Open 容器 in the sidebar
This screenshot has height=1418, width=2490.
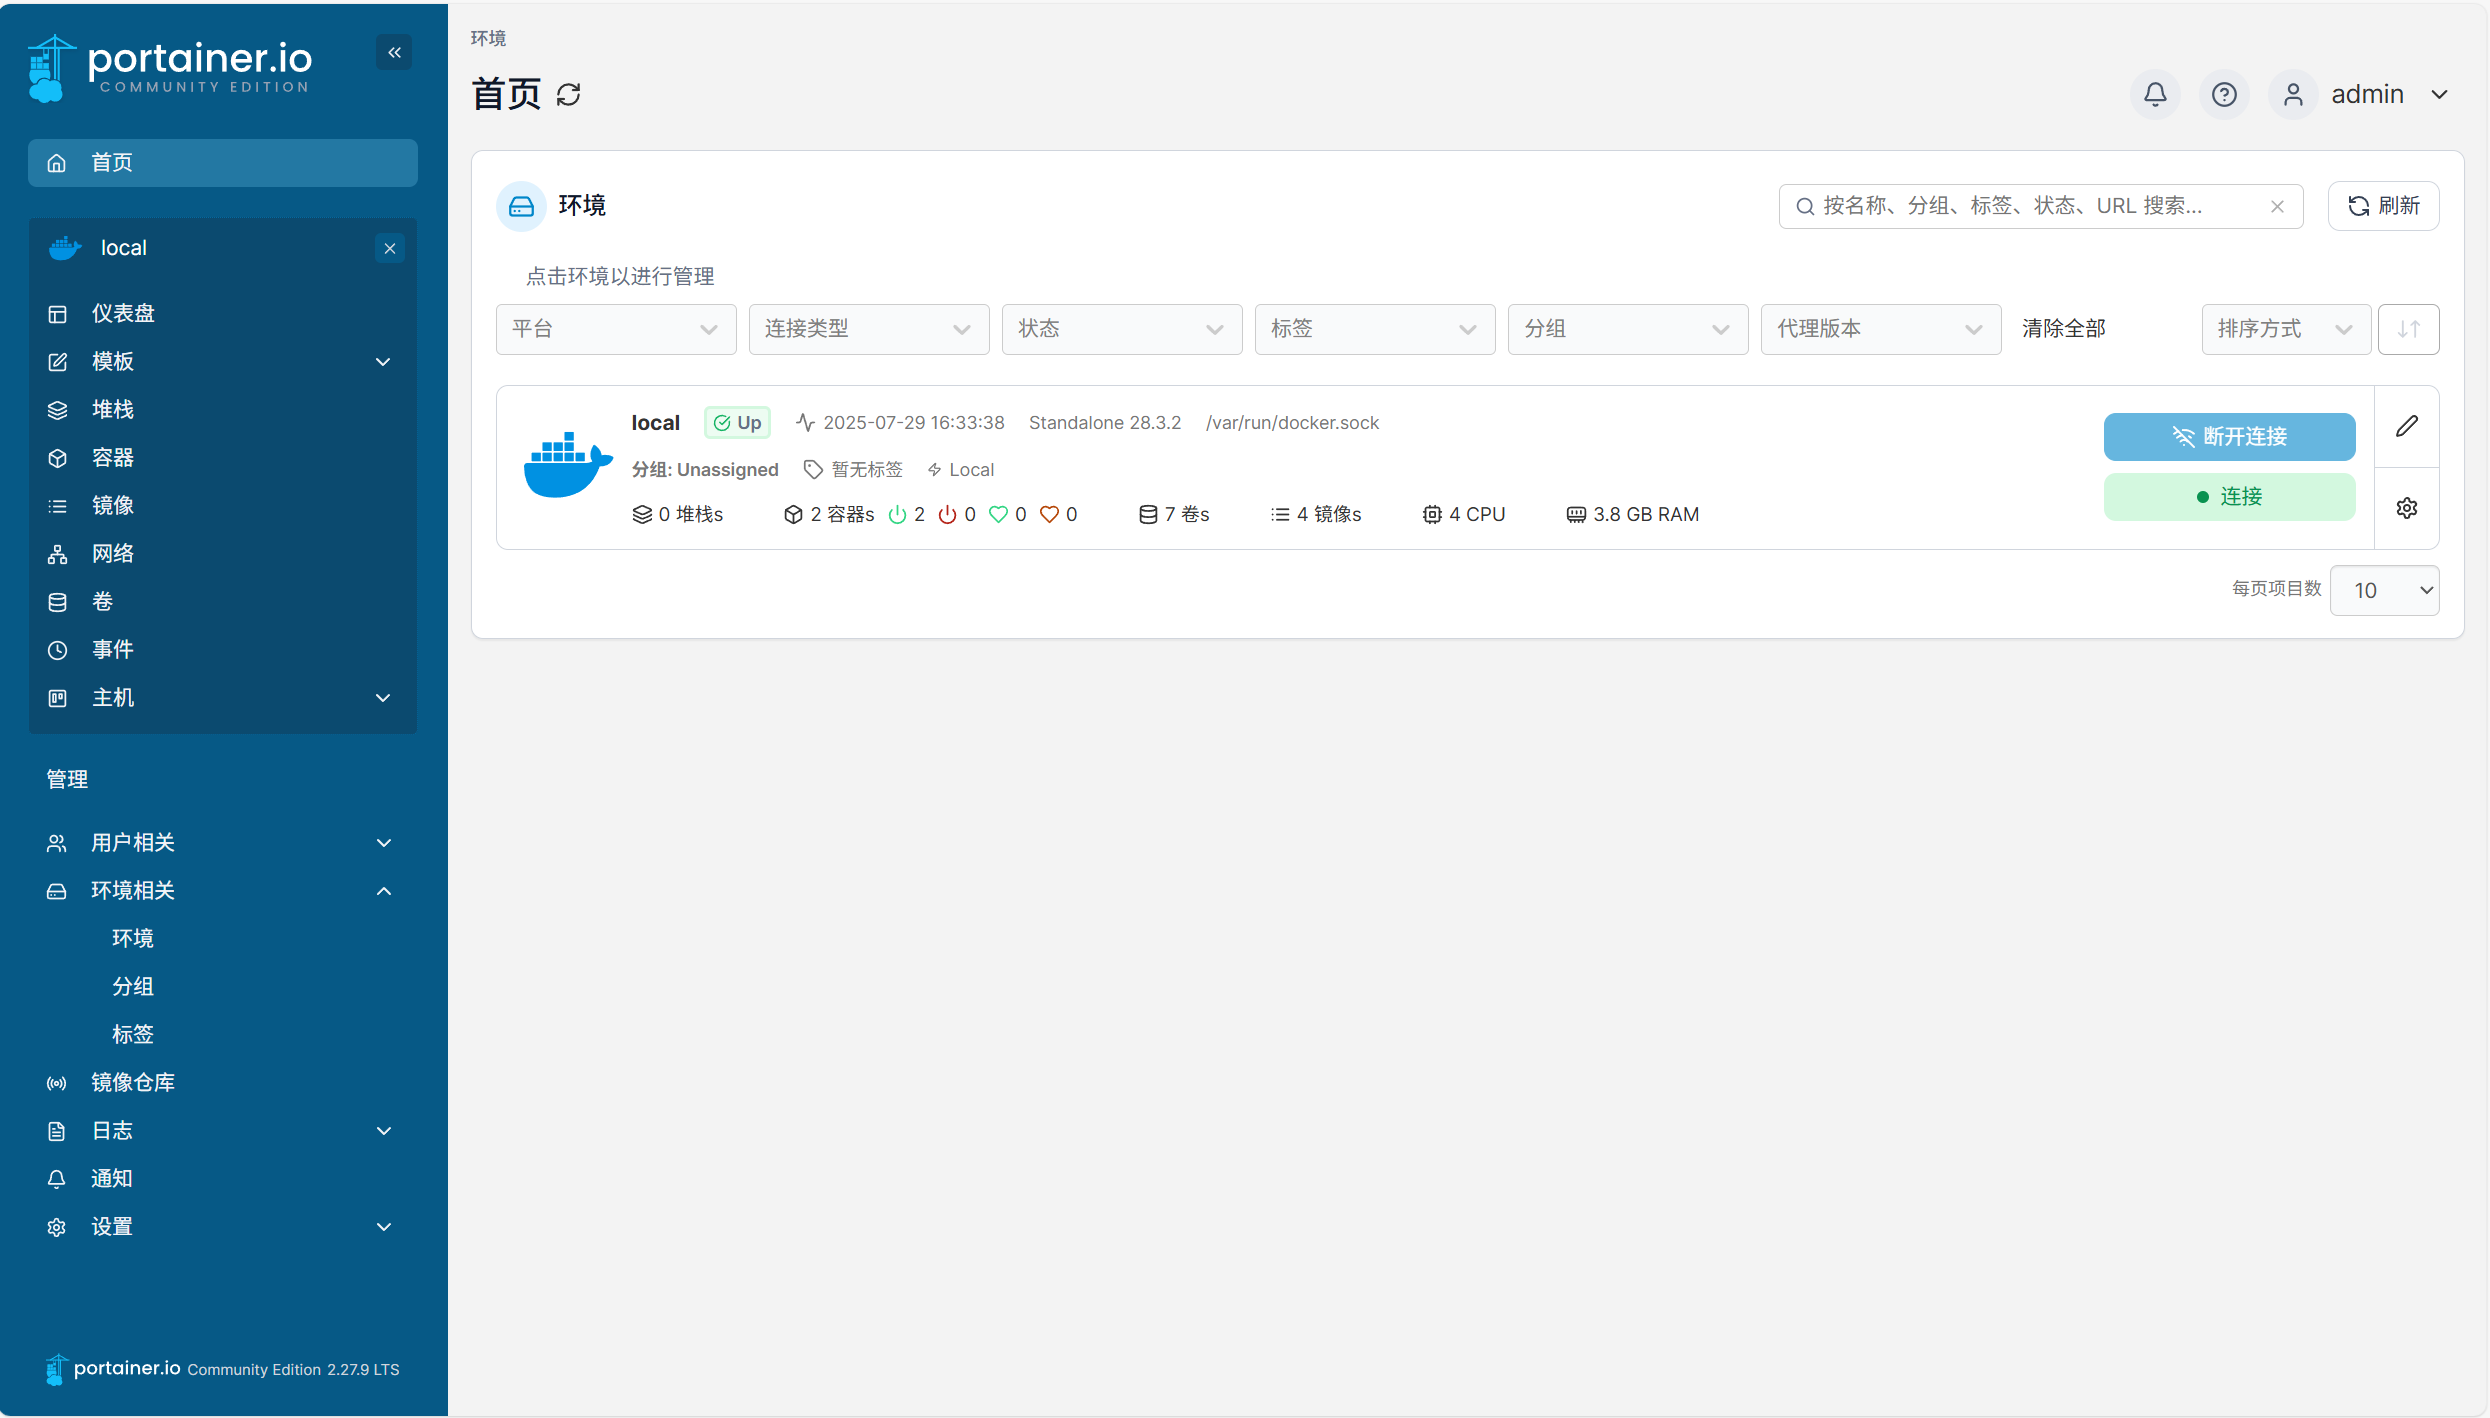(113, 458)
